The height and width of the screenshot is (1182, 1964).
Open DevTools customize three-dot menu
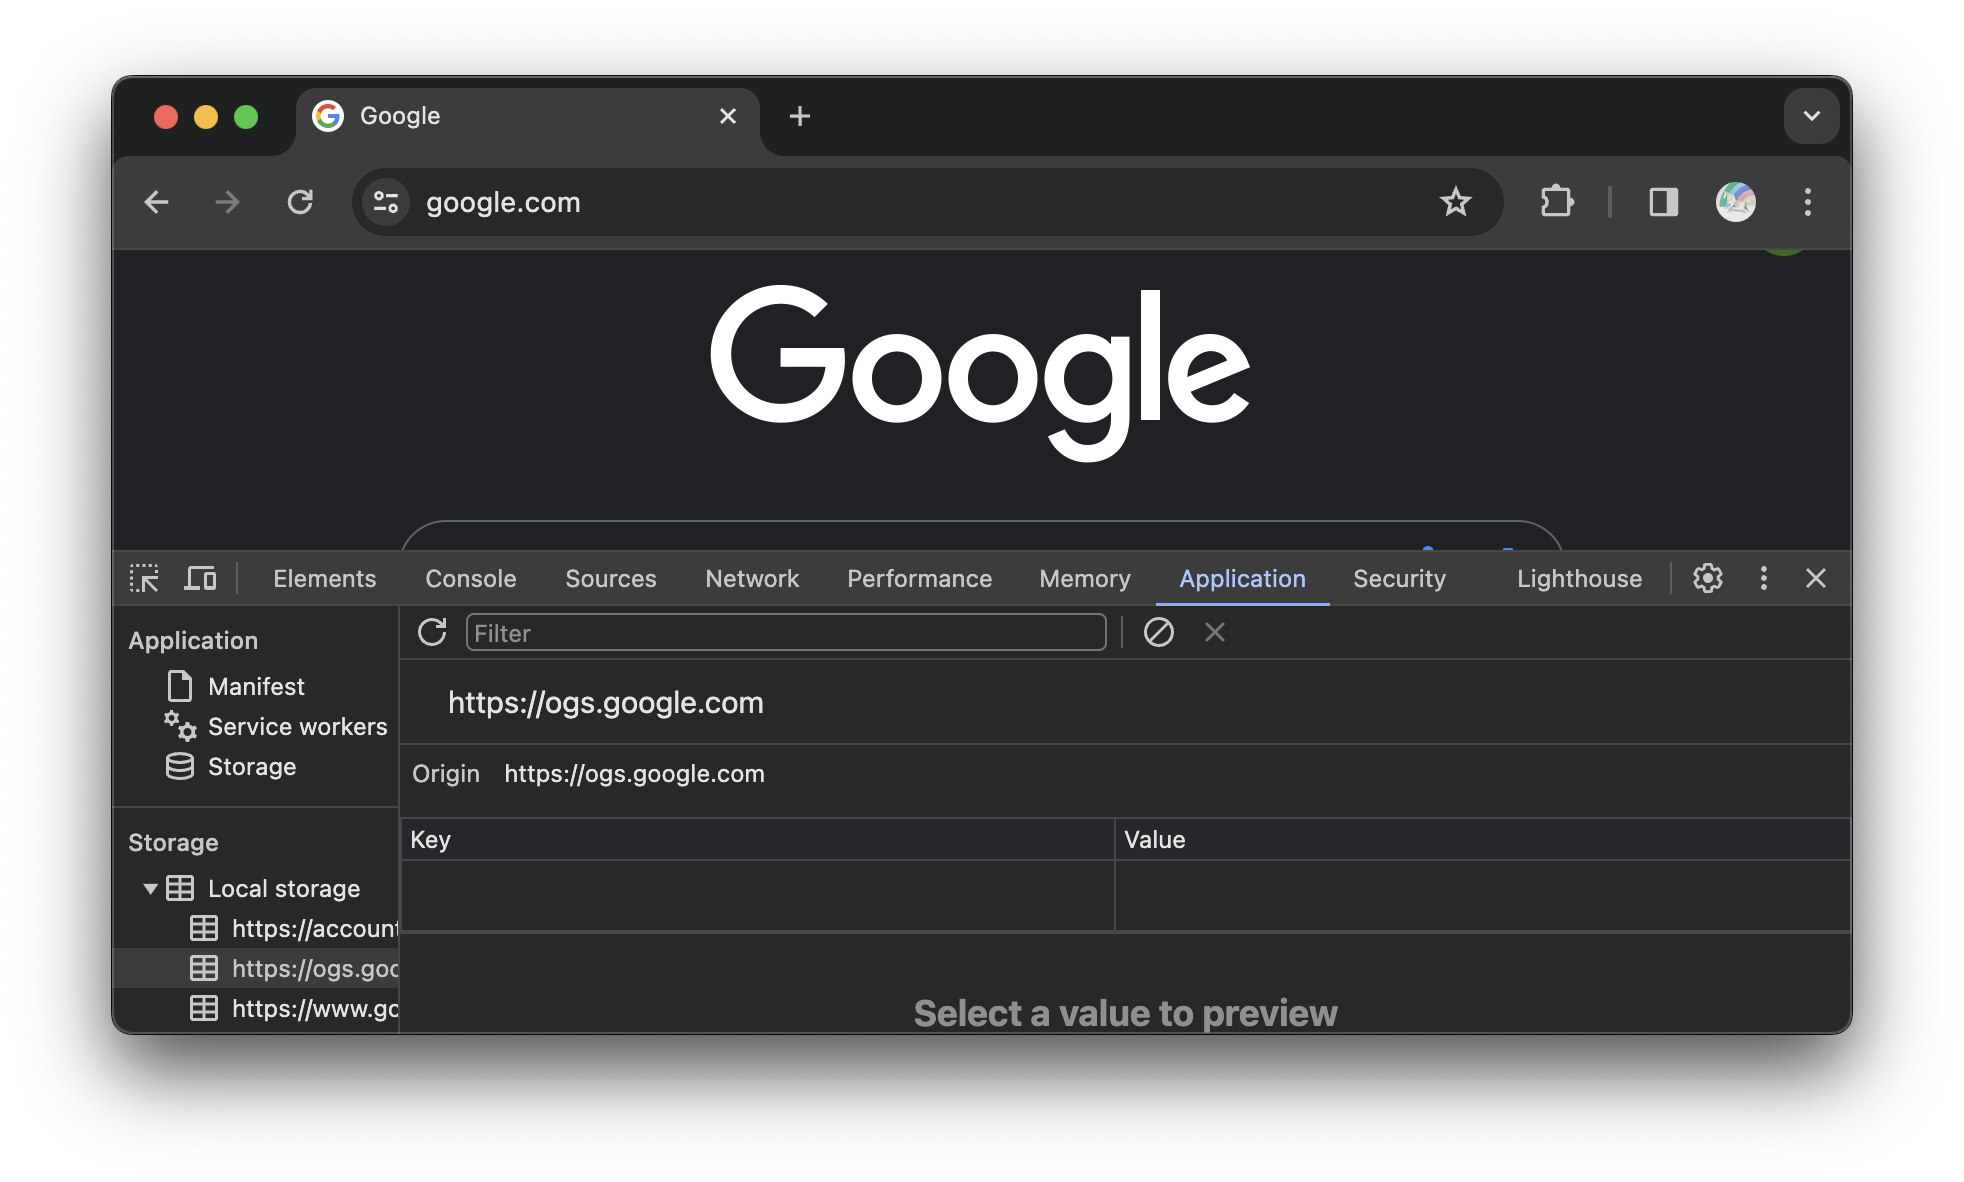coord(1763,578)
